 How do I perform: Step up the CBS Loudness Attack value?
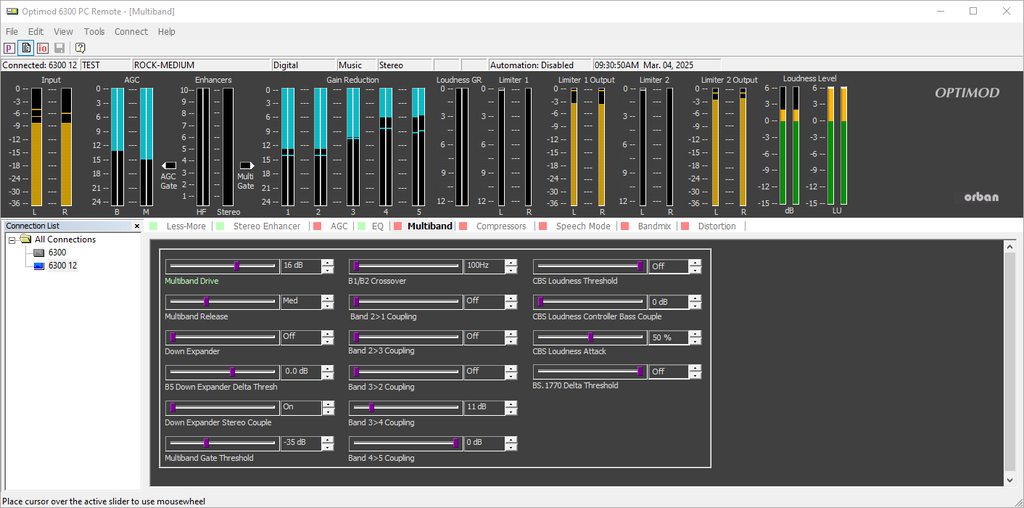(695, 333)
